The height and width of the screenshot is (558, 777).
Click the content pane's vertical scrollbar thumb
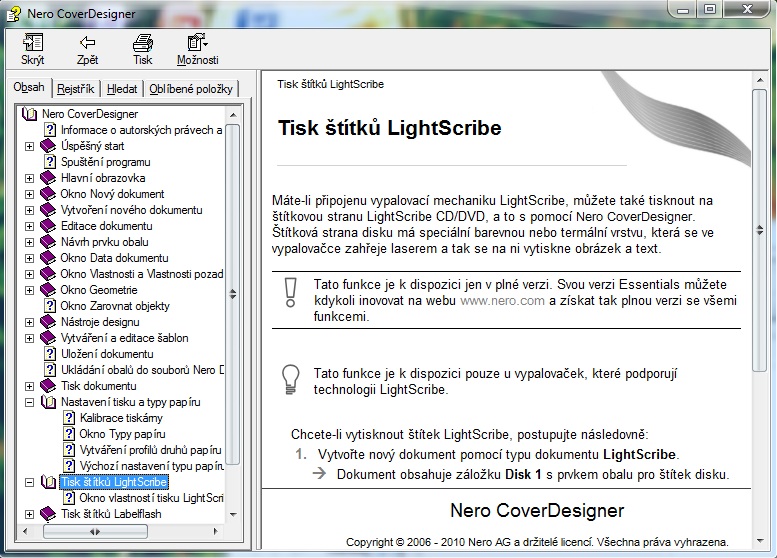pos(759,230)
